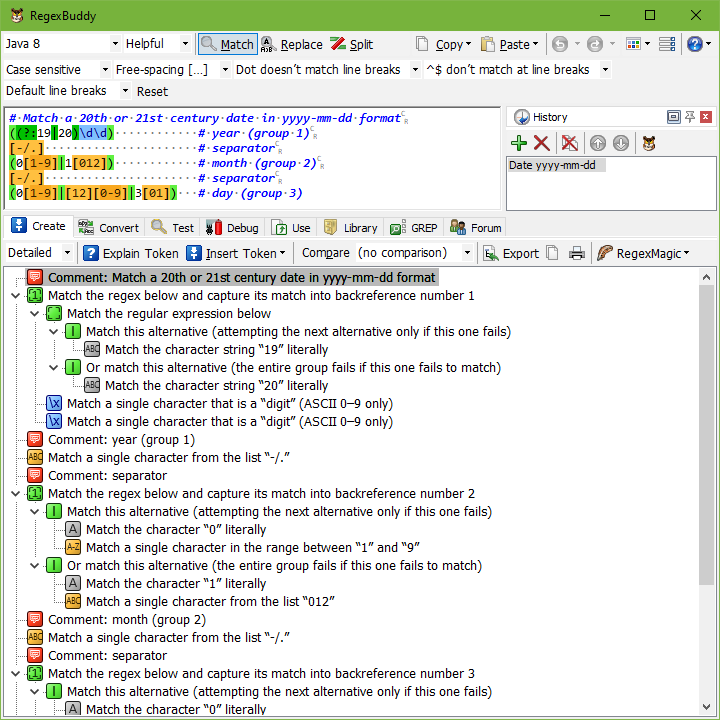Click the Export button
This screenshot has height=720, width=720.
pos(512,253)
